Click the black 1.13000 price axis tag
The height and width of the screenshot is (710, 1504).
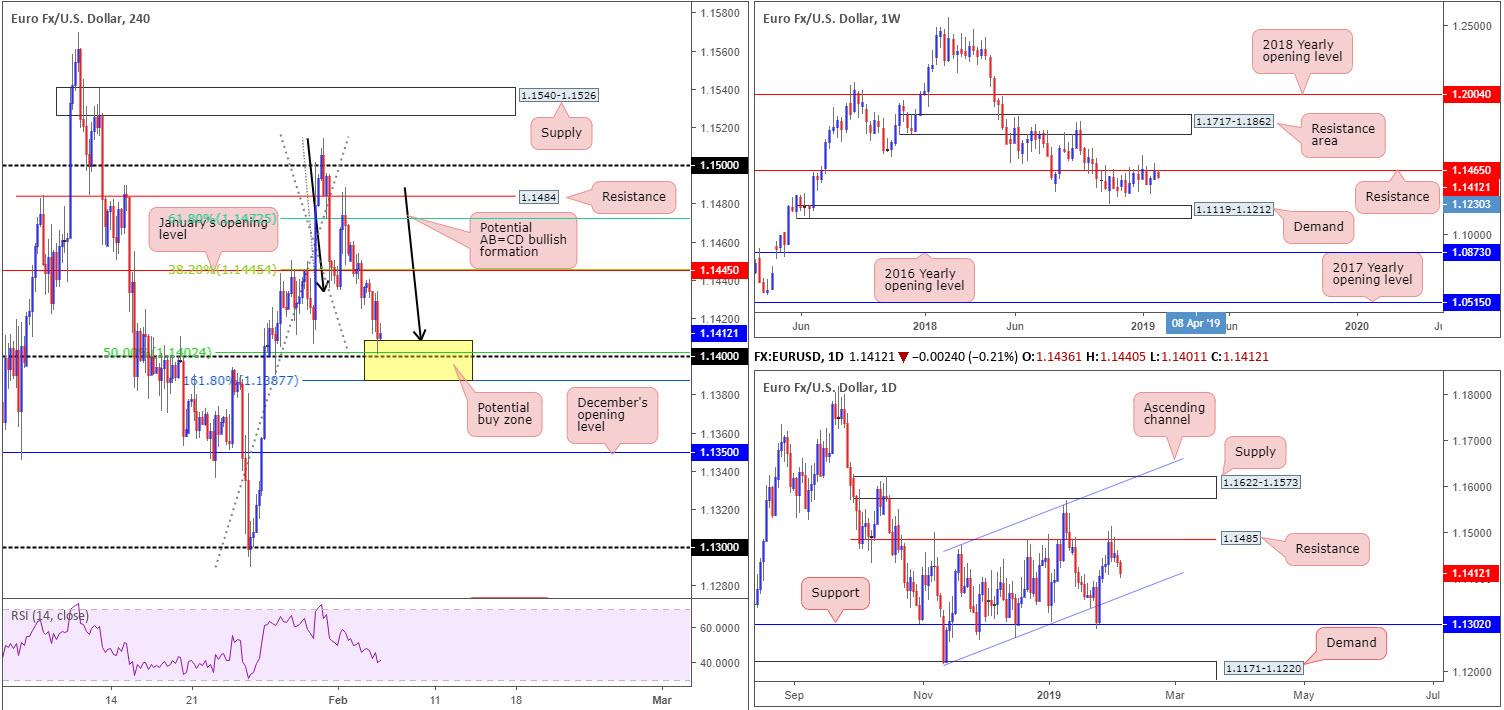[x=721, y=548]
